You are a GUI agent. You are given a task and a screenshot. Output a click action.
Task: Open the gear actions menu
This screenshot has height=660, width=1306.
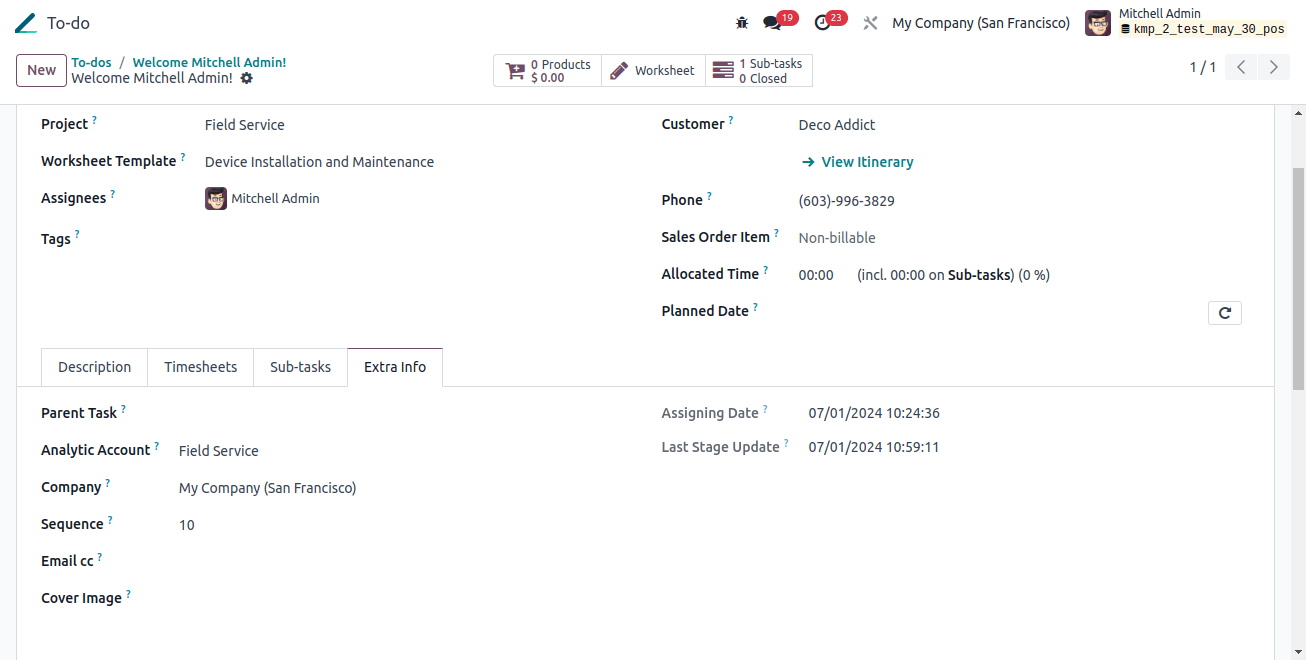coord(247,78)
